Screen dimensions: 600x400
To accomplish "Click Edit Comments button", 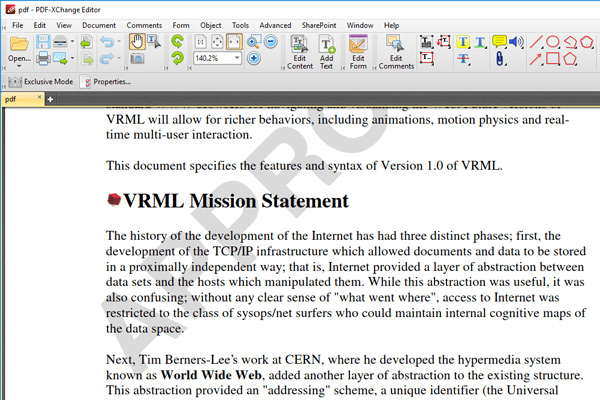I will coord(396,52).
